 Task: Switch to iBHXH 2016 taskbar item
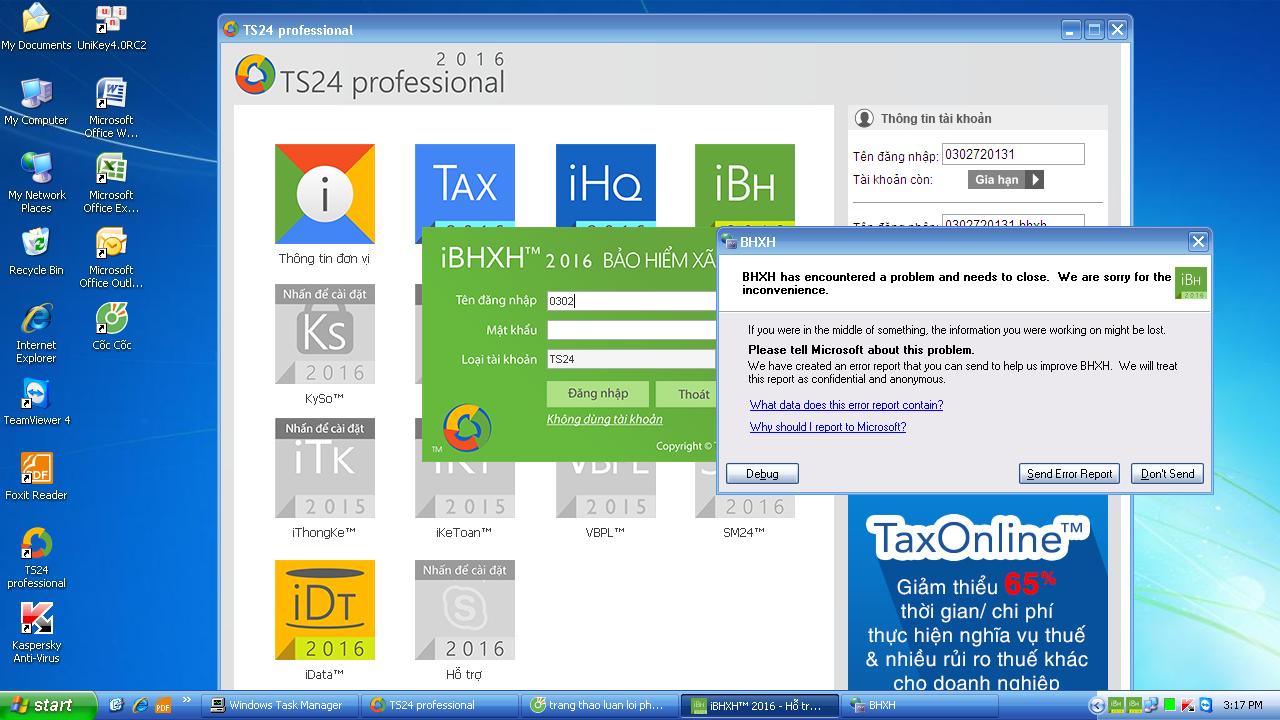[759, 705]
